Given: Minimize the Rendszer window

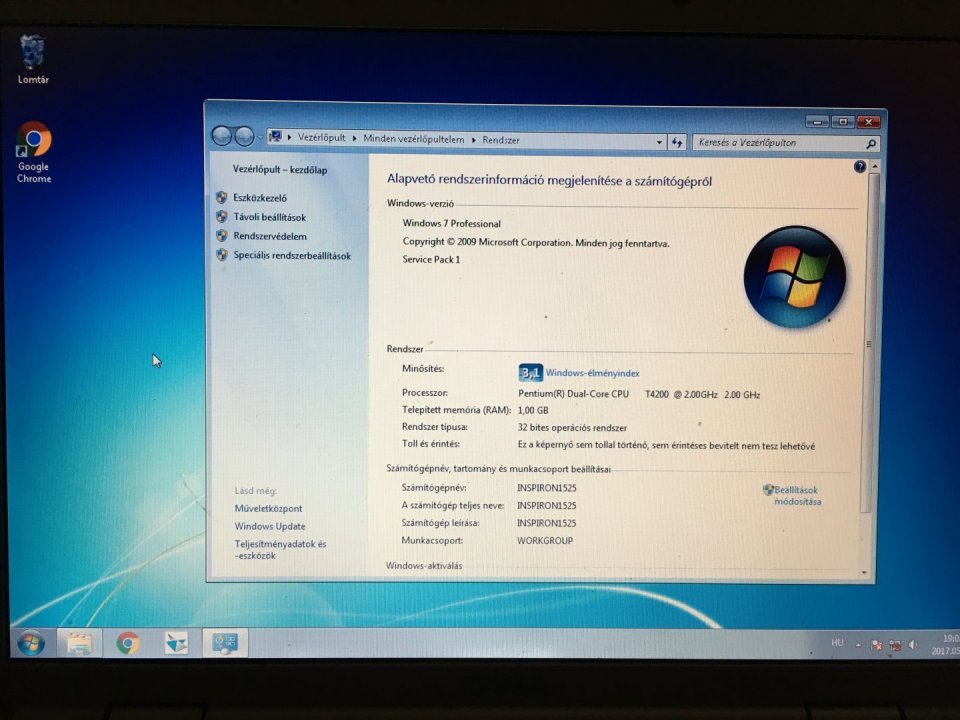Looking at the screenshot, I should pos(817,122).
